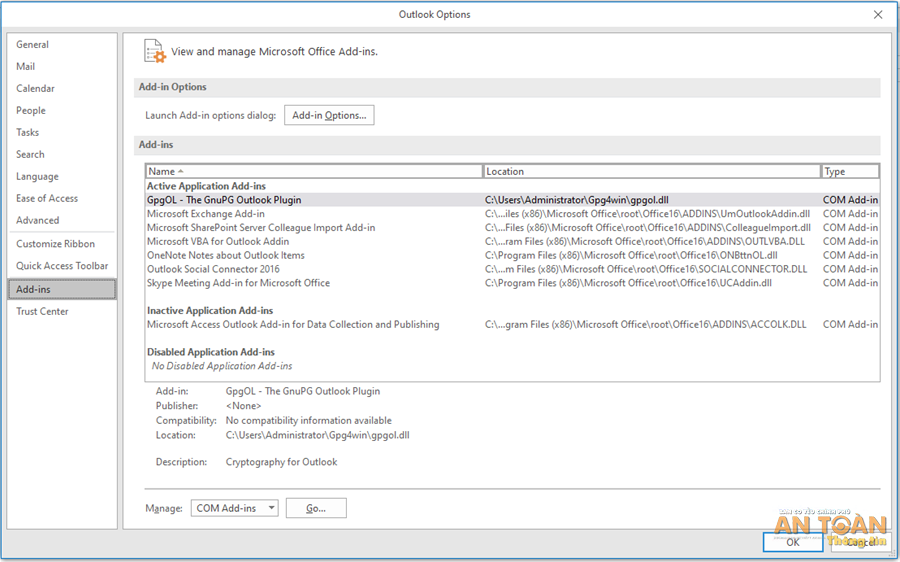
Task: Close the Outlook Options dialog
Action: click(878, 14)
